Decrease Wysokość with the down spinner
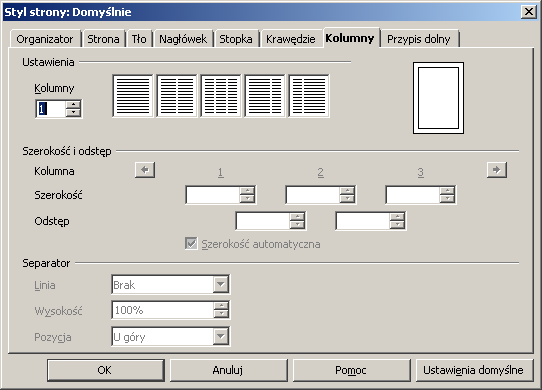This screenshot has height=390, width=542. tap(221, 314)
